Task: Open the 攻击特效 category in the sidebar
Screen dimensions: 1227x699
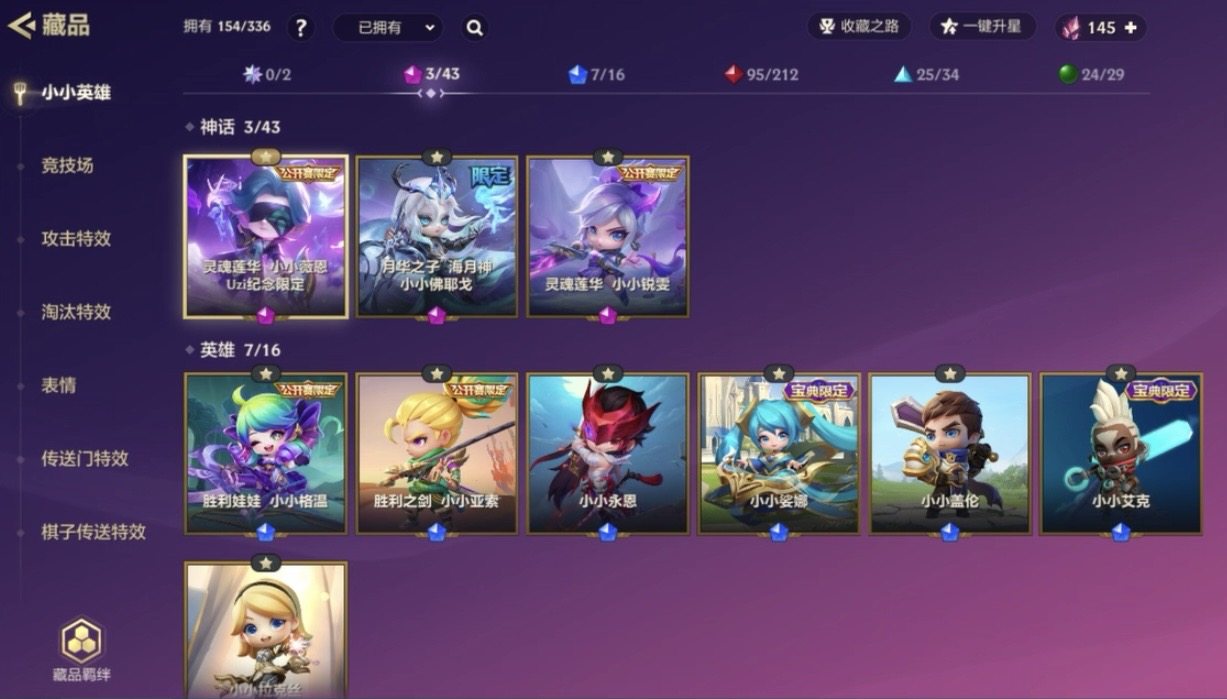Action: [x=76, y=239]
